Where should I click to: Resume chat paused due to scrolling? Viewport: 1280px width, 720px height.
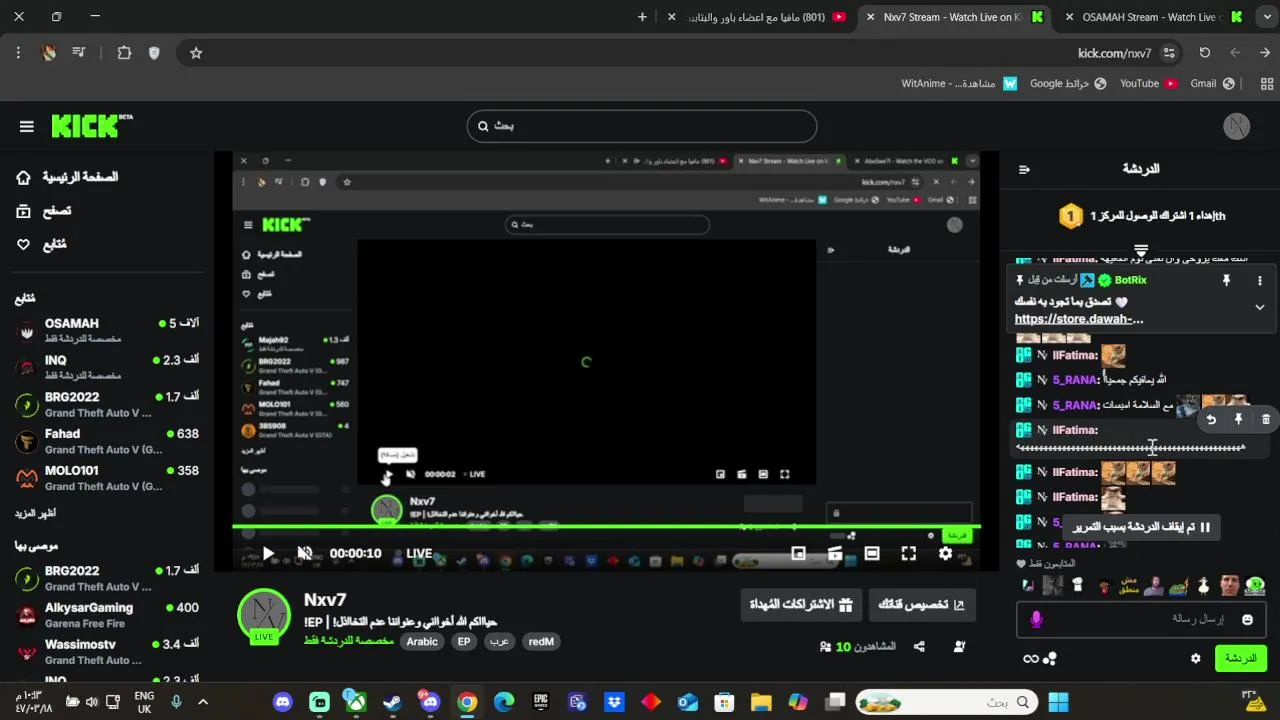tap(1141, 527)
